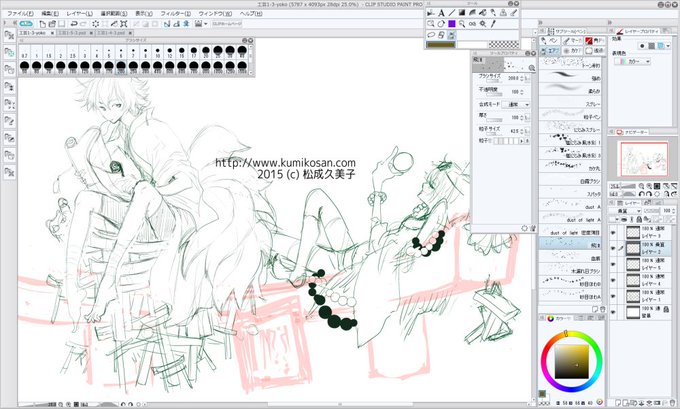The image size is (680, 409).
Task: Click the olive main color swatch in tool palette
Action: [x=441, y=45]
